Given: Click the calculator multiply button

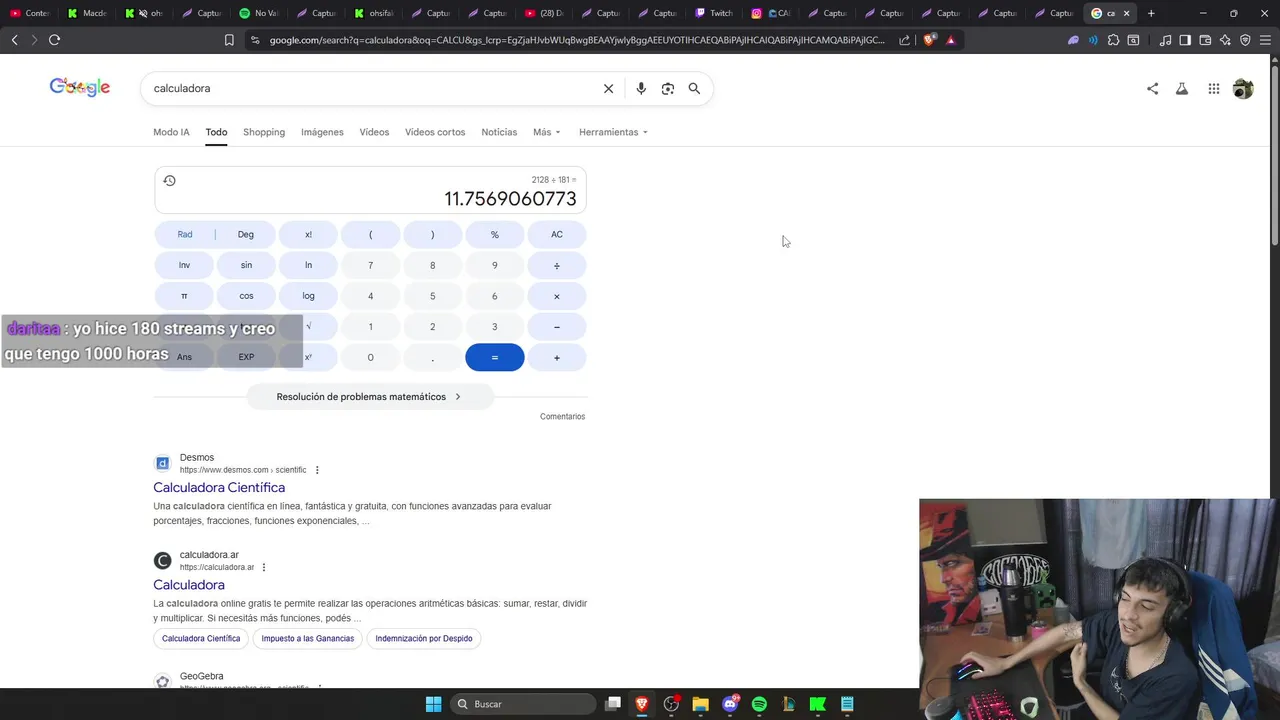Looking at the screenshot, I should pyautogui.click(x=557, y=296).
